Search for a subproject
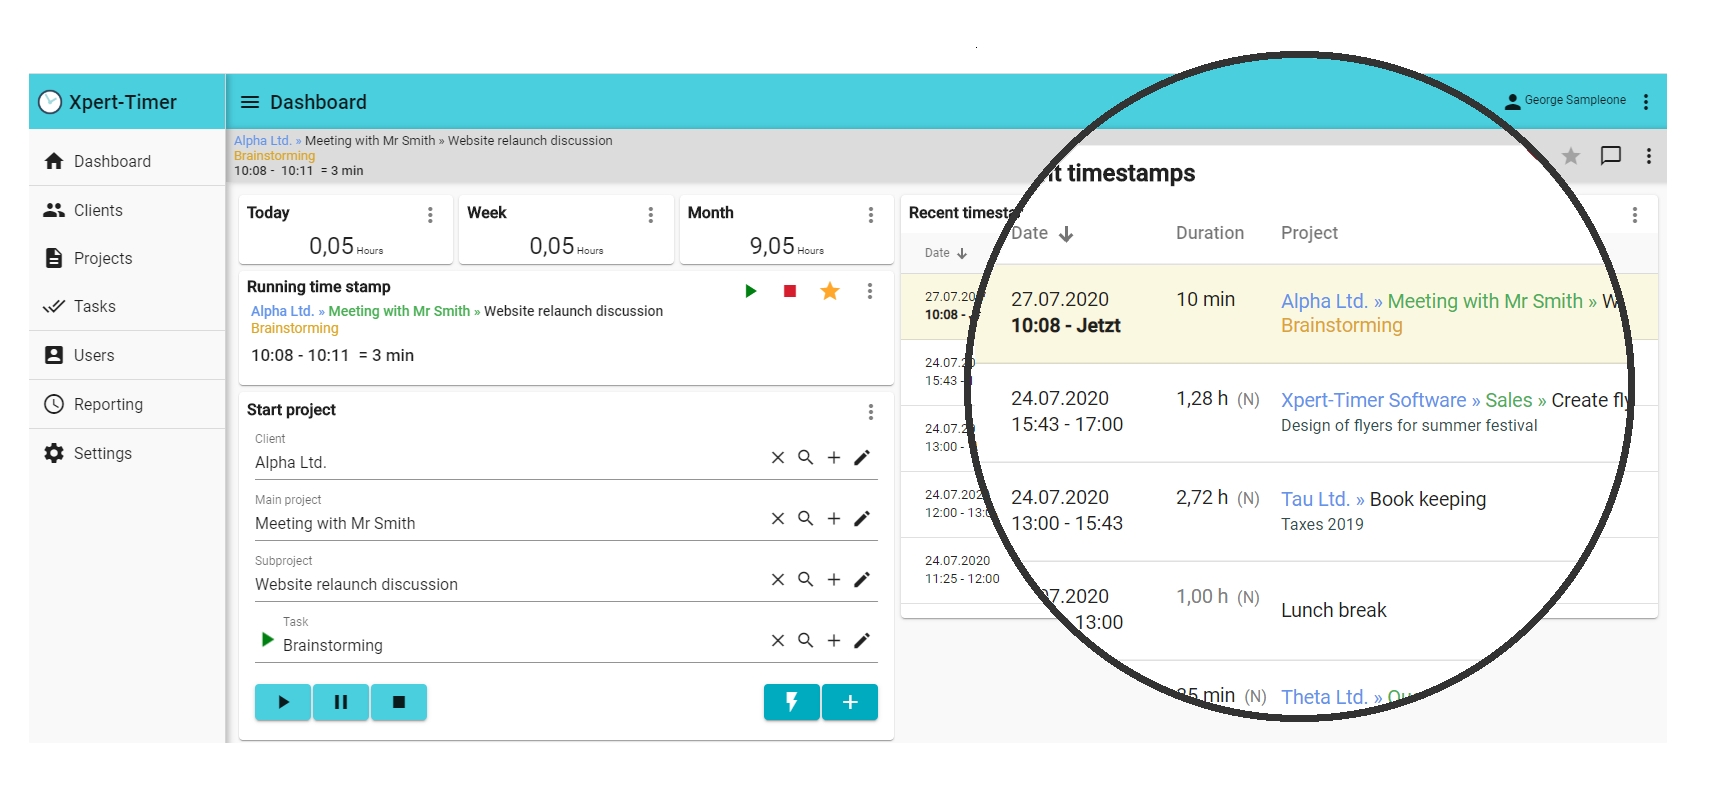 tap(806, 580)
